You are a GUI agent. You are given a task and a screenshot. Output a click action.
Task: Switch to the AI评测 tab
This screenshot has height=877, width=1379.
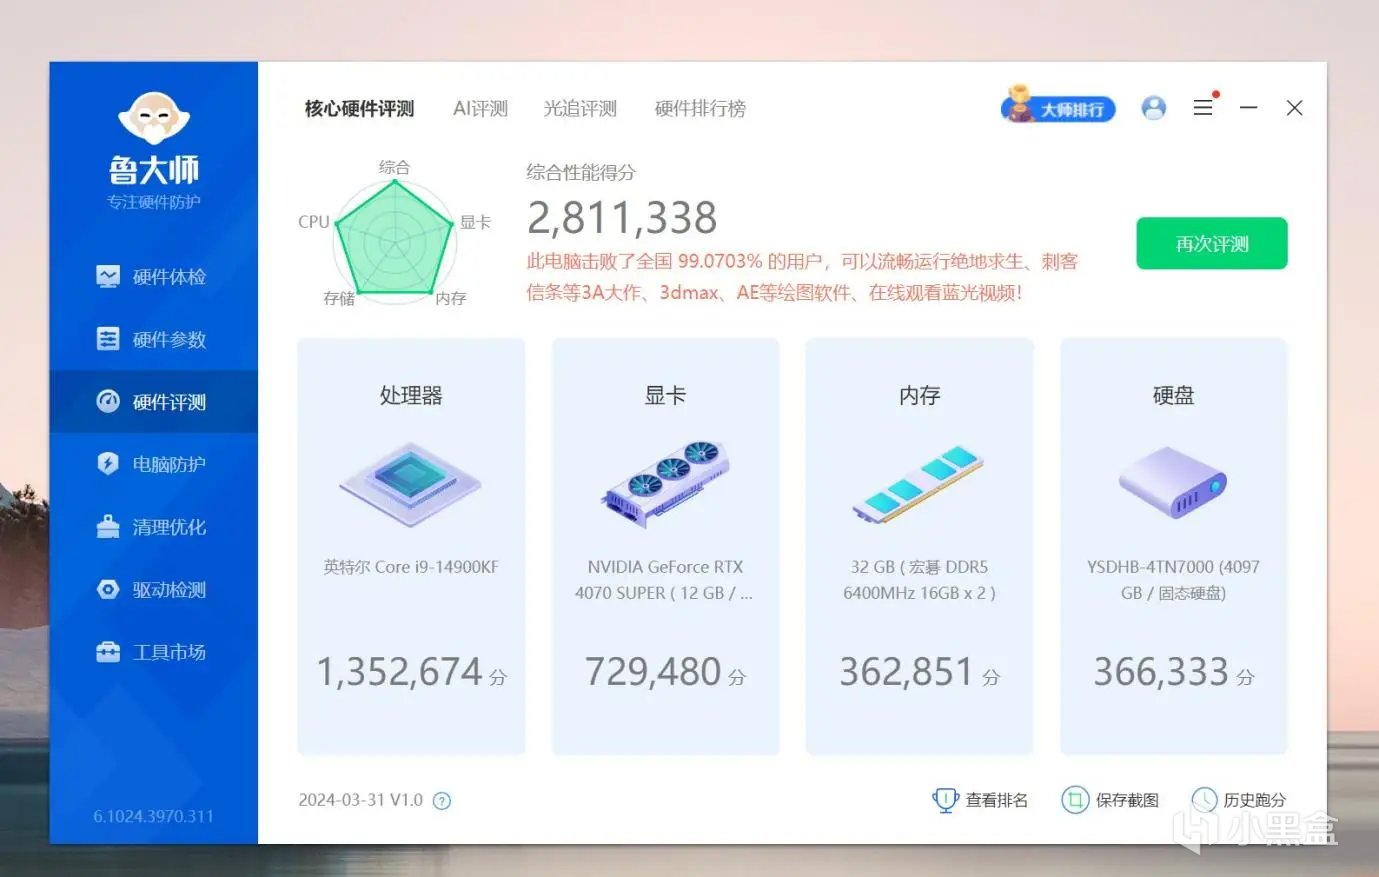(x=481, y=108)
